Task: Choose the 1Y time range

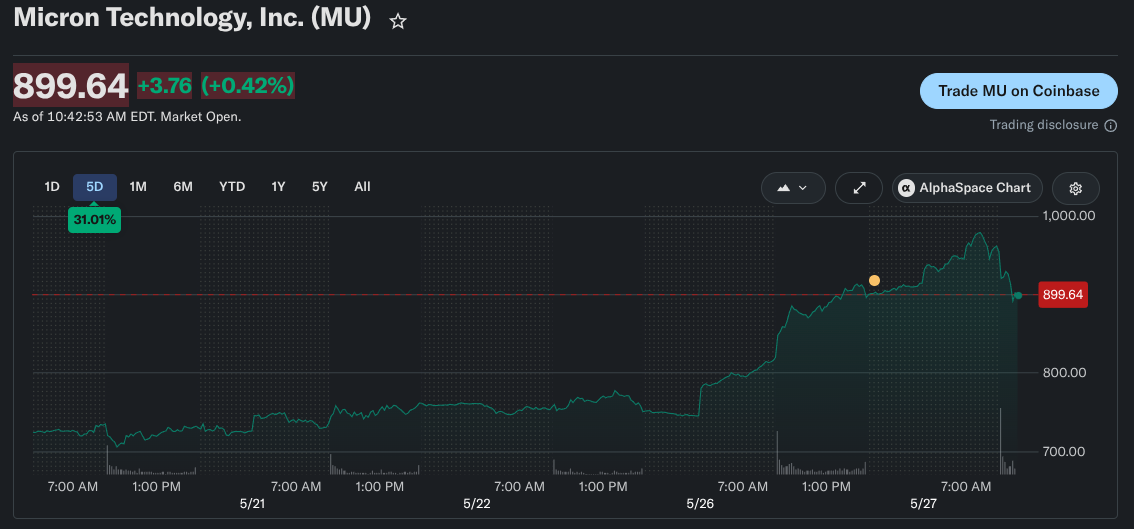Action: 278,187
